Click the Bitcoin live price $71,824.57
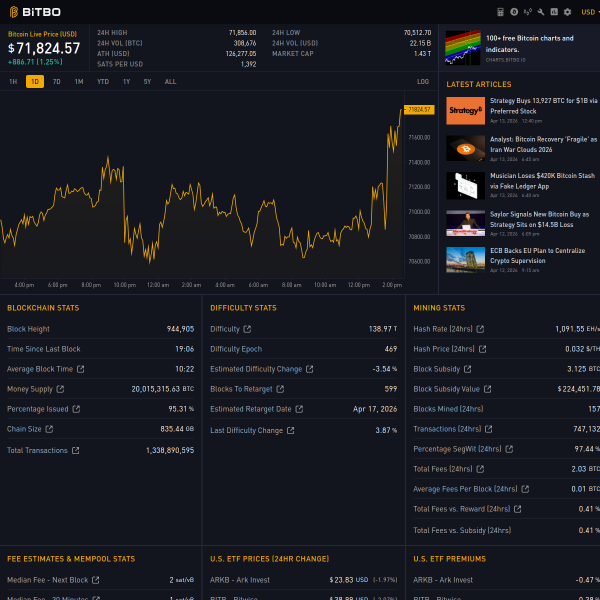The image size is (600, 600). coord(44,48)
